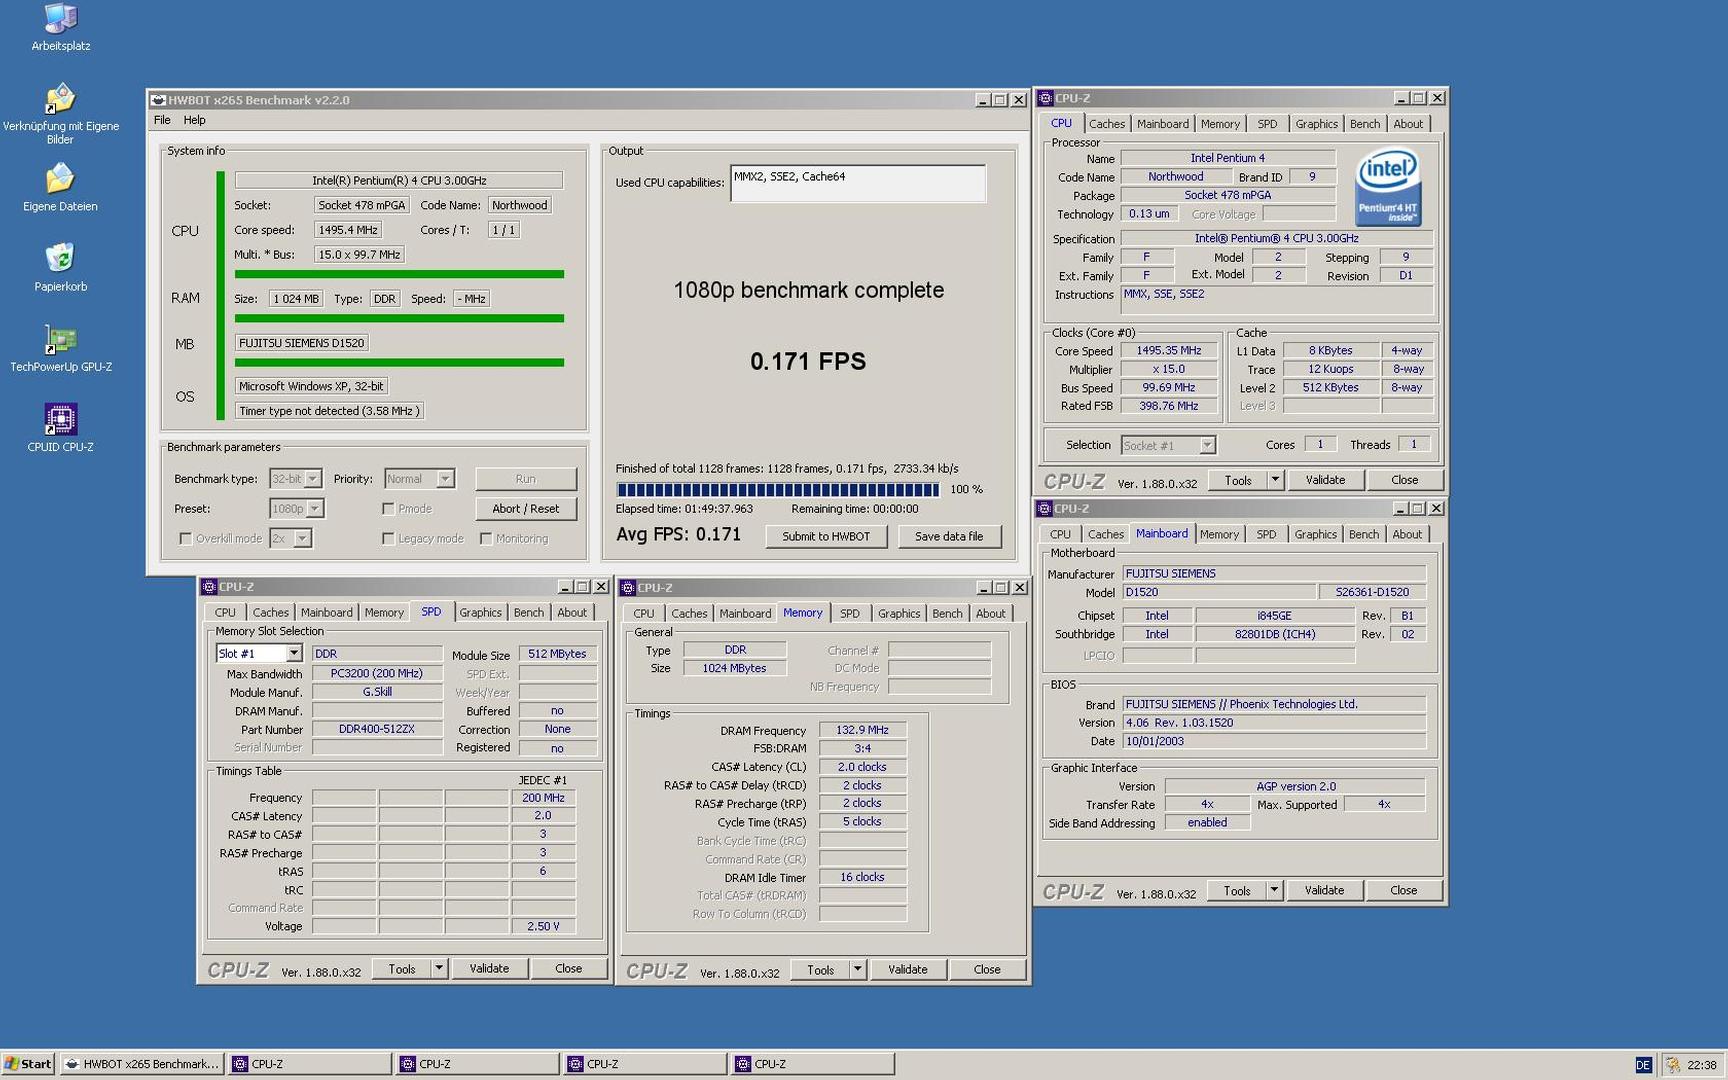Screen dimensions: 1728x1080
Task: Click BIOS Version field 4.06 Rev. 1.03.1520
Action: pos(1274,723)
